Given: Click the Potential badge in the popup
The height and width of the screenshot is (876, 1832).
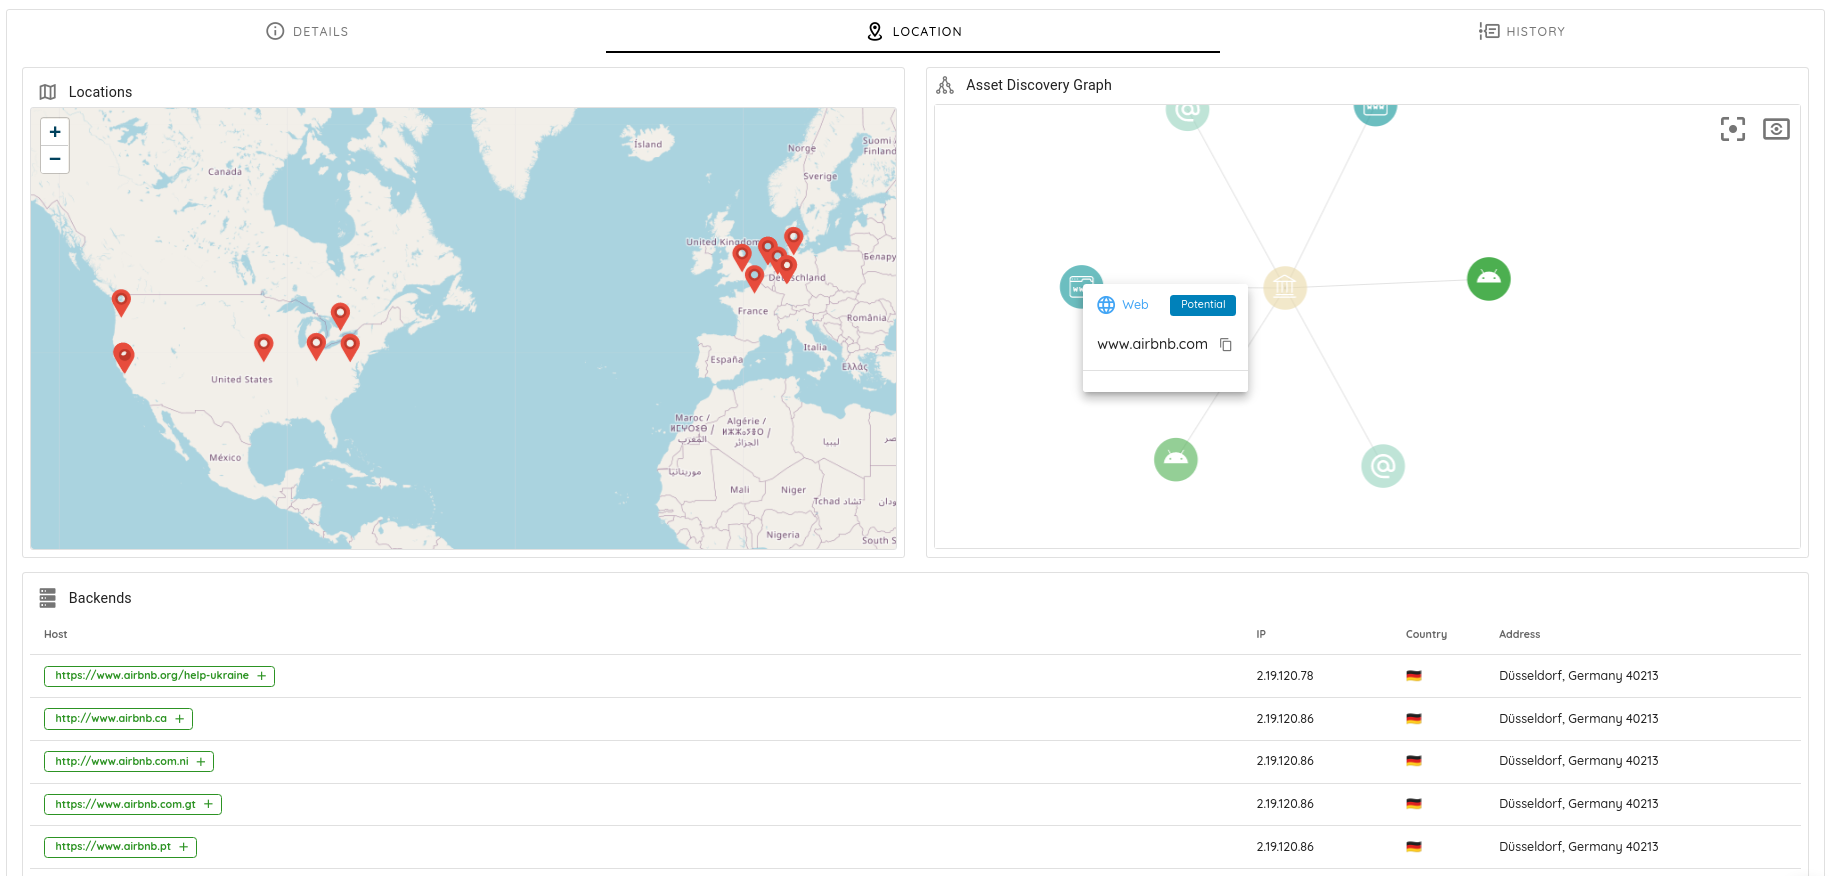Looking at the screenshot, I should pos(1203,305).
